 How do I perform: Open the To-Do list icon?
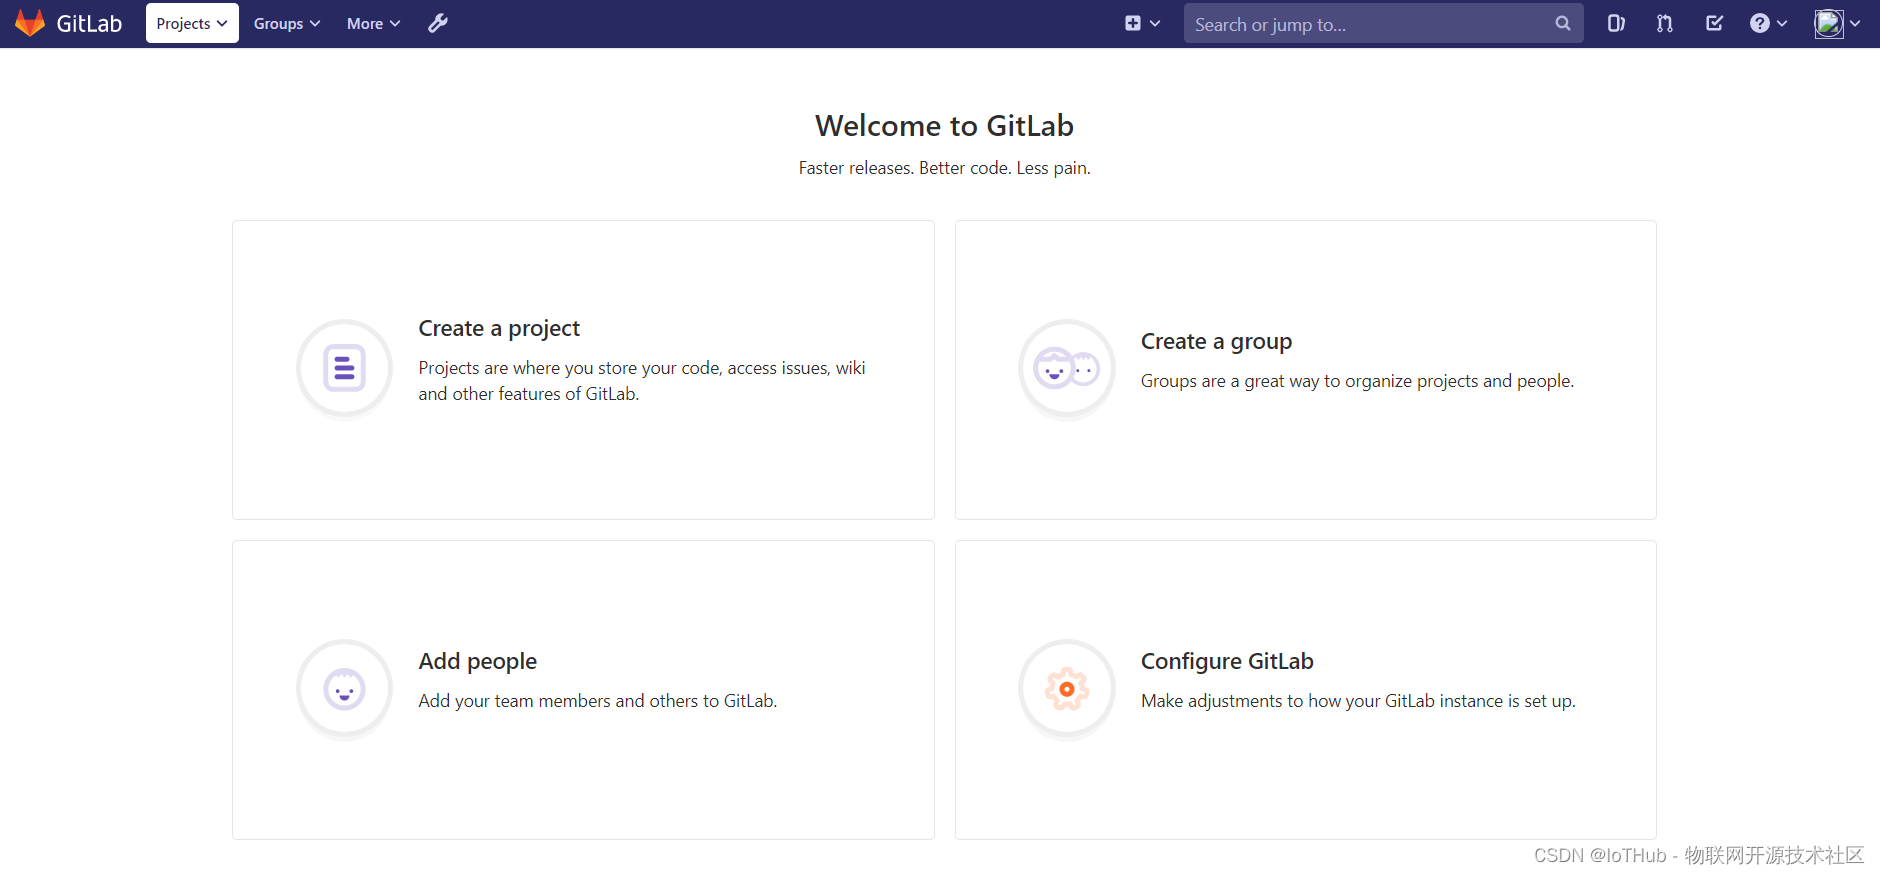(x=1714, y=23)
